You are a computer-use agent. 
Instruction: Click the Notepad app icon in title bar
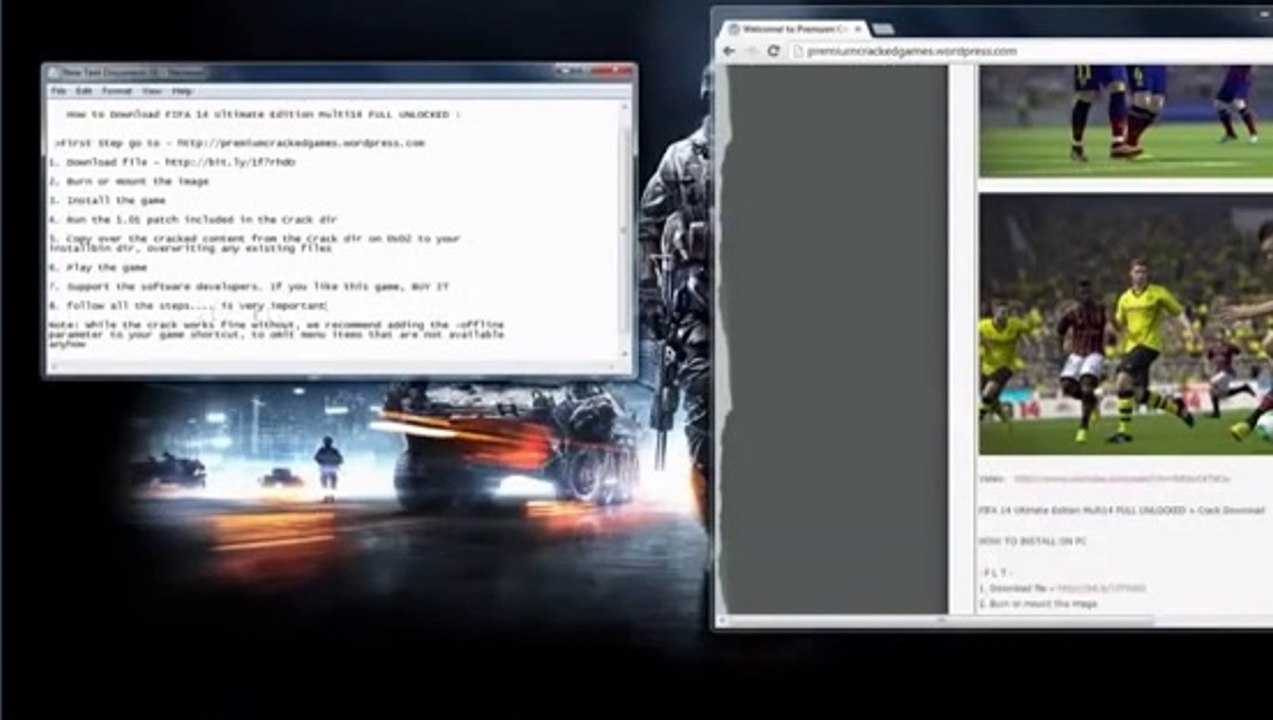pyautogui.click(x=54, y=72)
